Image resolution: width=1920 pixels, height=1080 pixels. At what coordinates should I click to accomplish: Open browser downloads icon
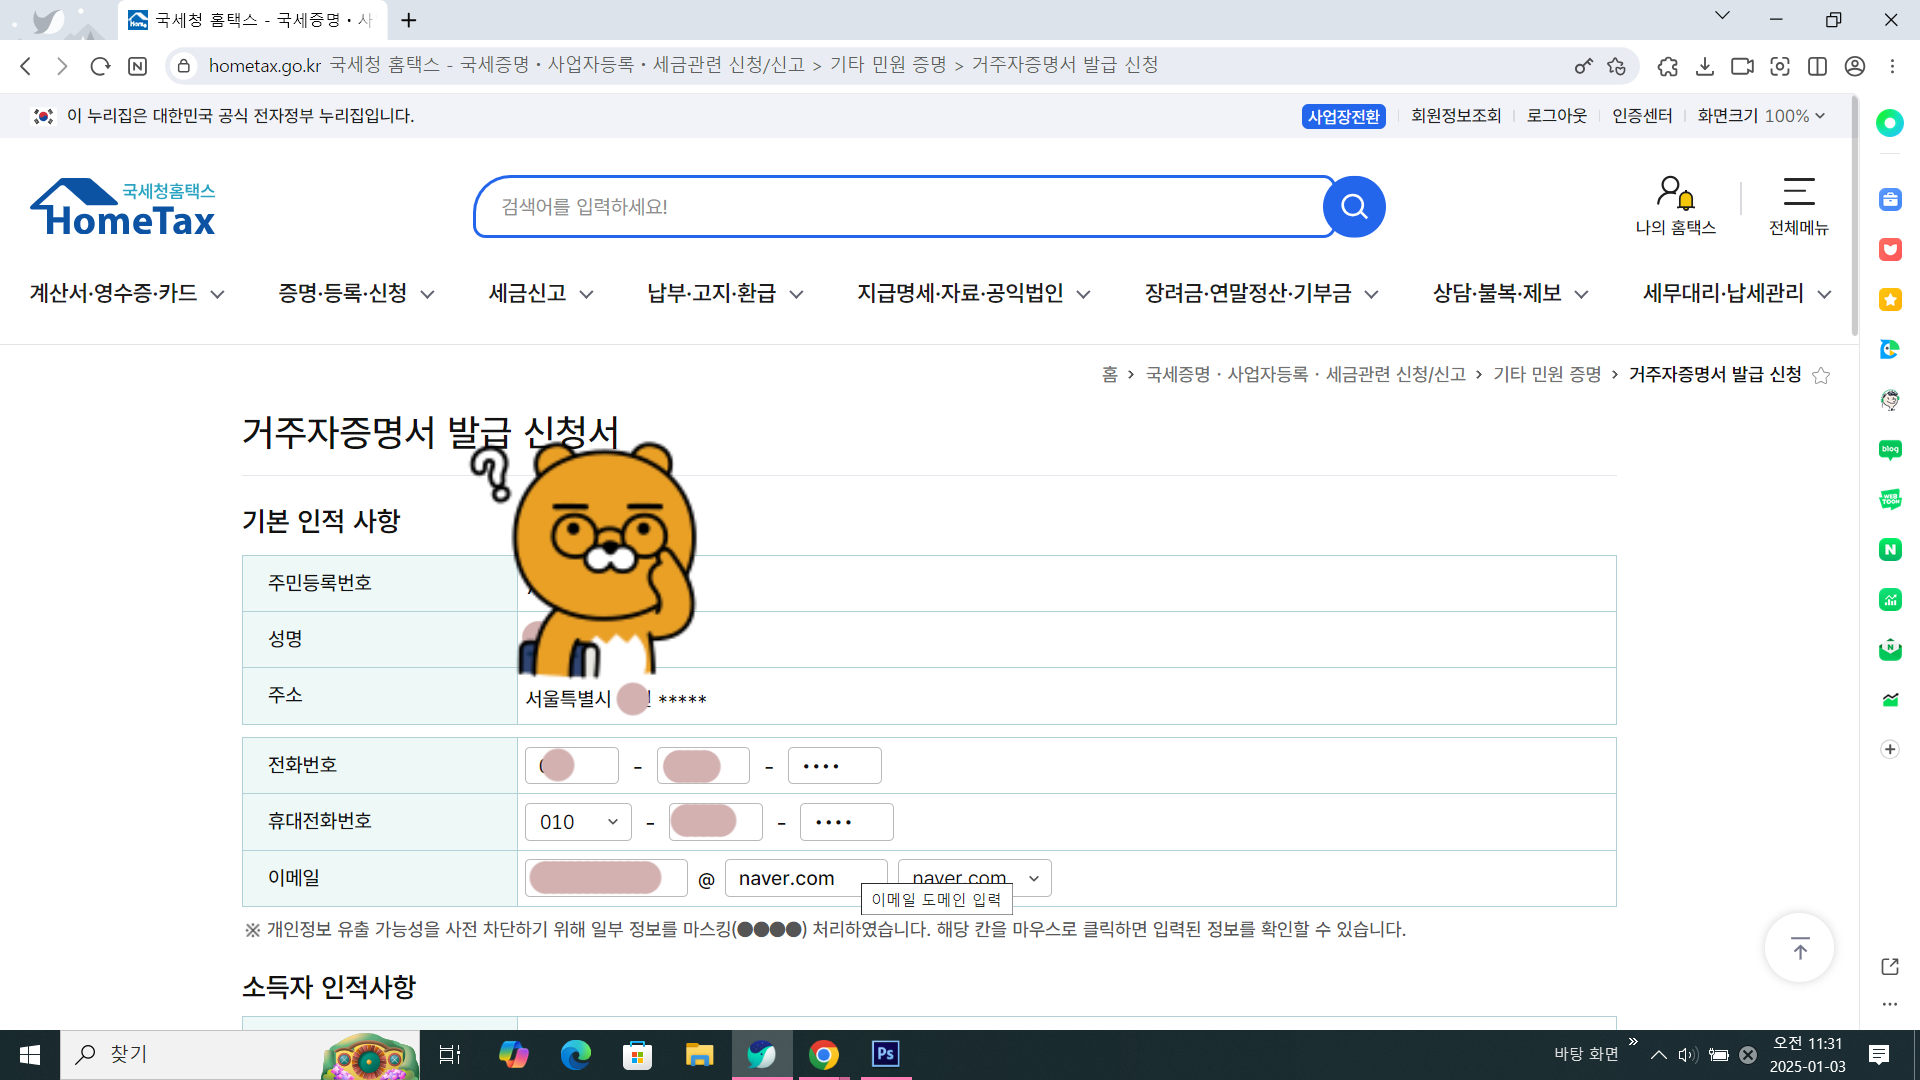[x=1705, y=66]
